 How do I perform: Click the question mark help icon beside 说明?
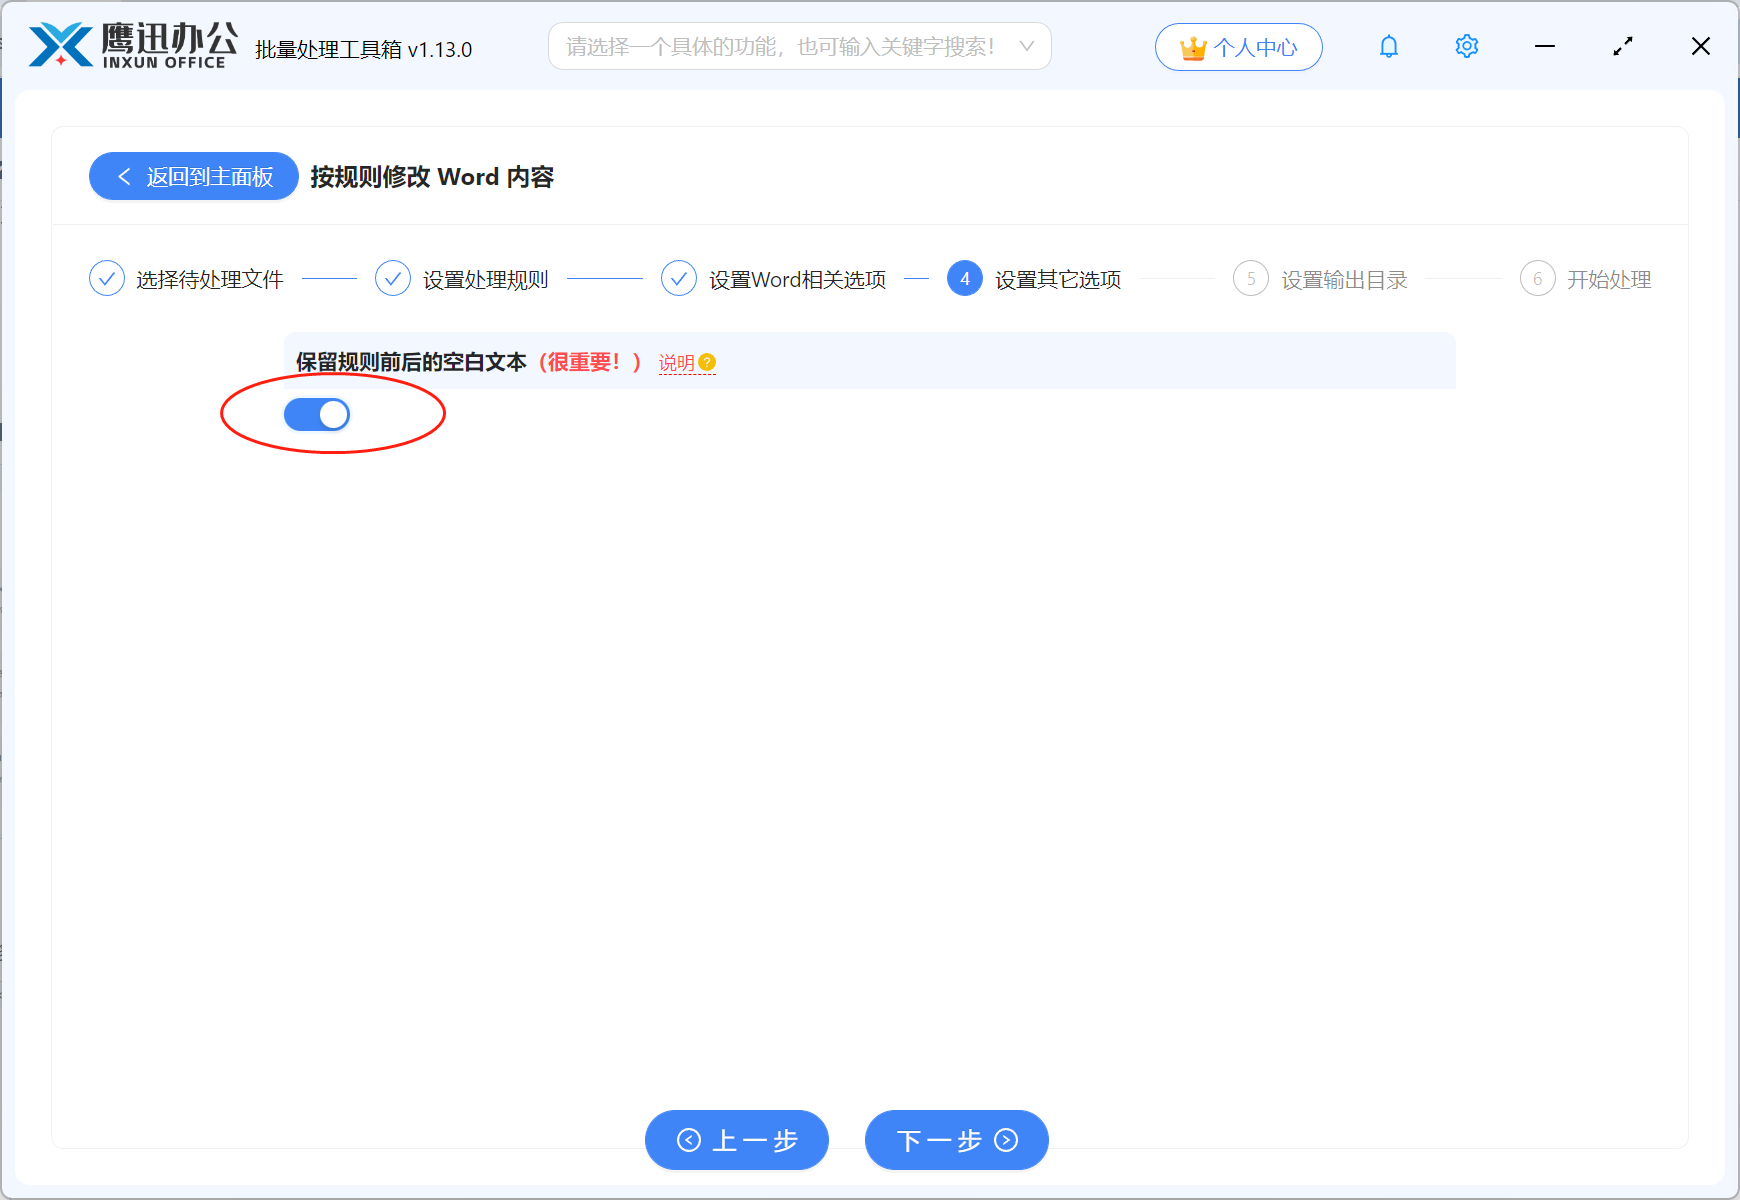(x=708, y=364)
